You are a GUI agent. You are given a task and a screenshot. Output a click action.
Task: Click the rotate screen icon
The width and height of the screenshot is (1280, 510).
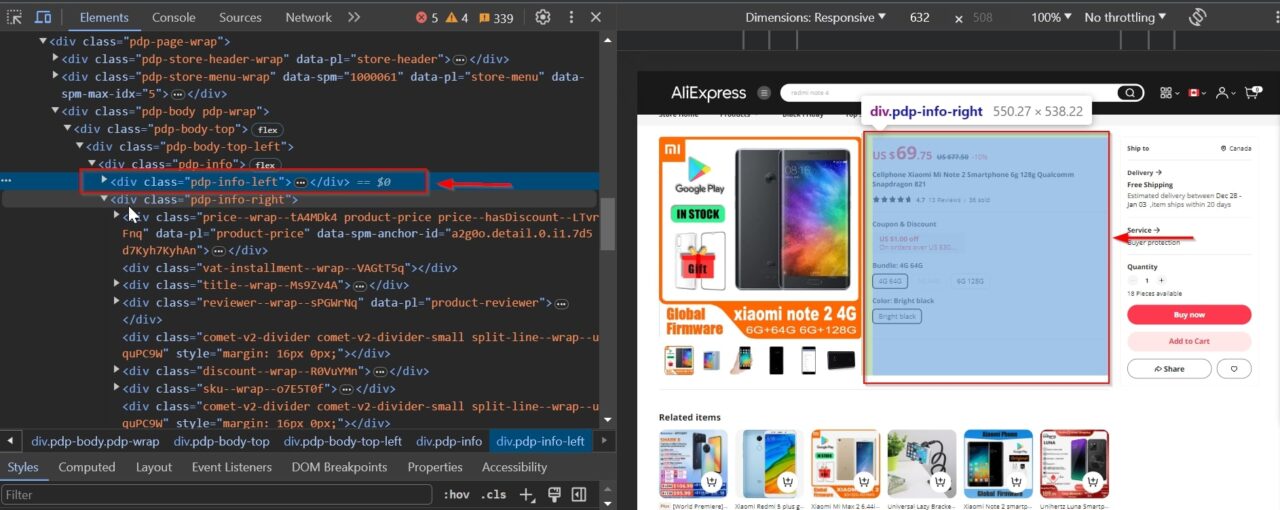pos(1198,17)
